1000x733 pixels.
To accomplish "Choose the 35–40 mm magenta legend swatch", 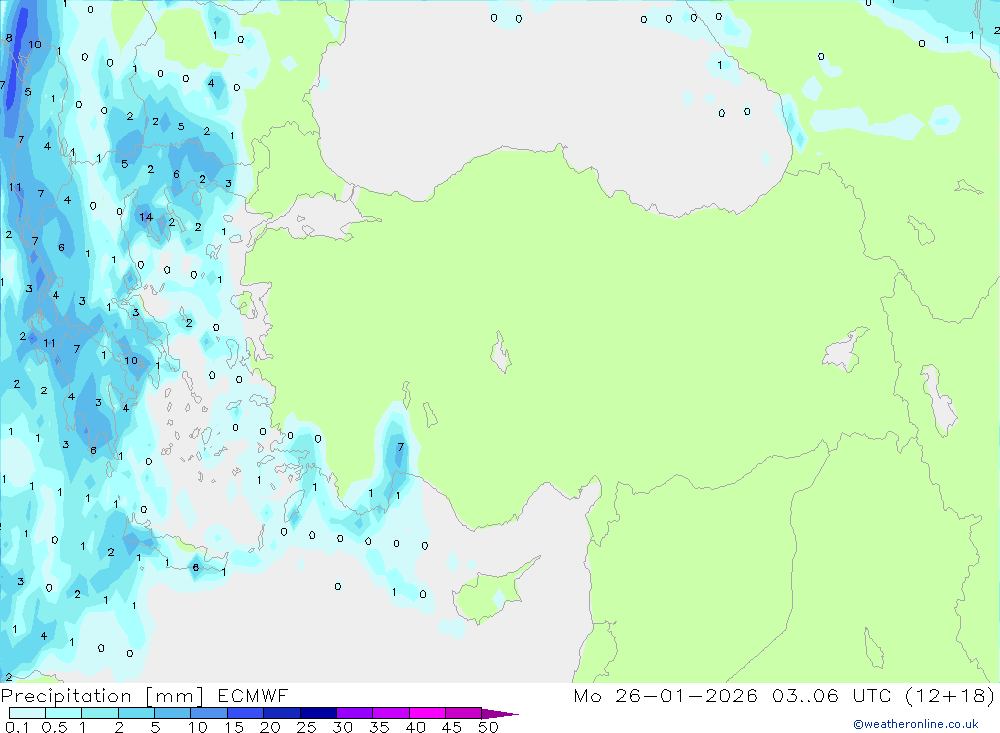I will pos(391,713).
